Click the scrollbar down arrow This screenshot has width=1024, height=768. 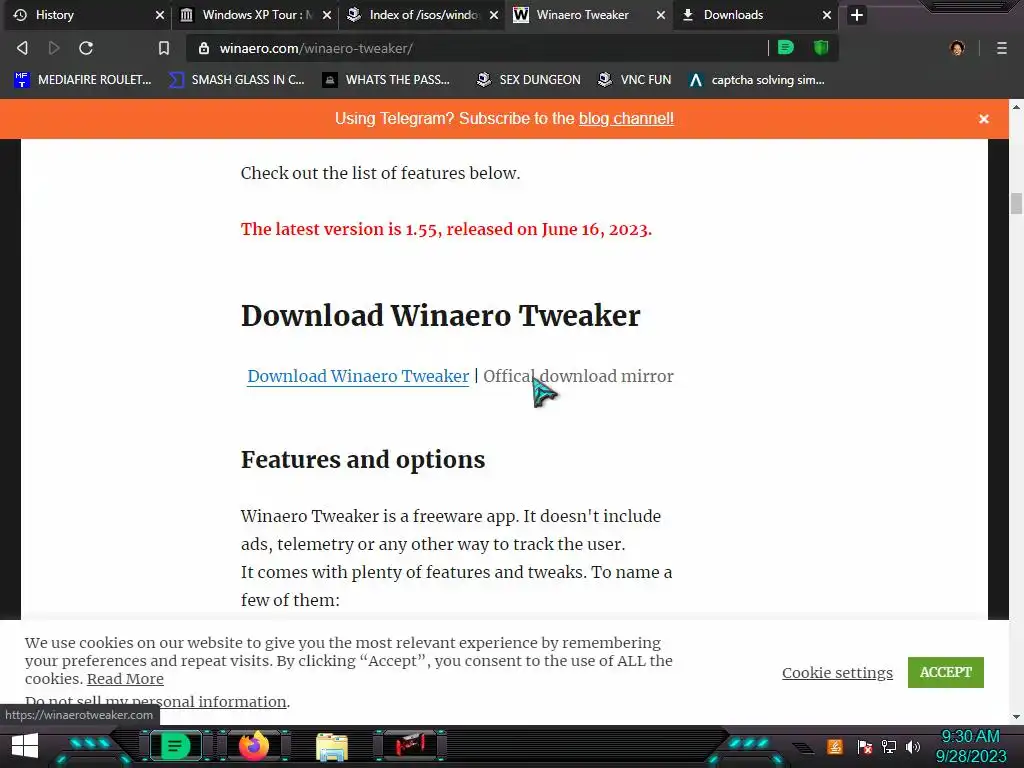point(1016,716)
